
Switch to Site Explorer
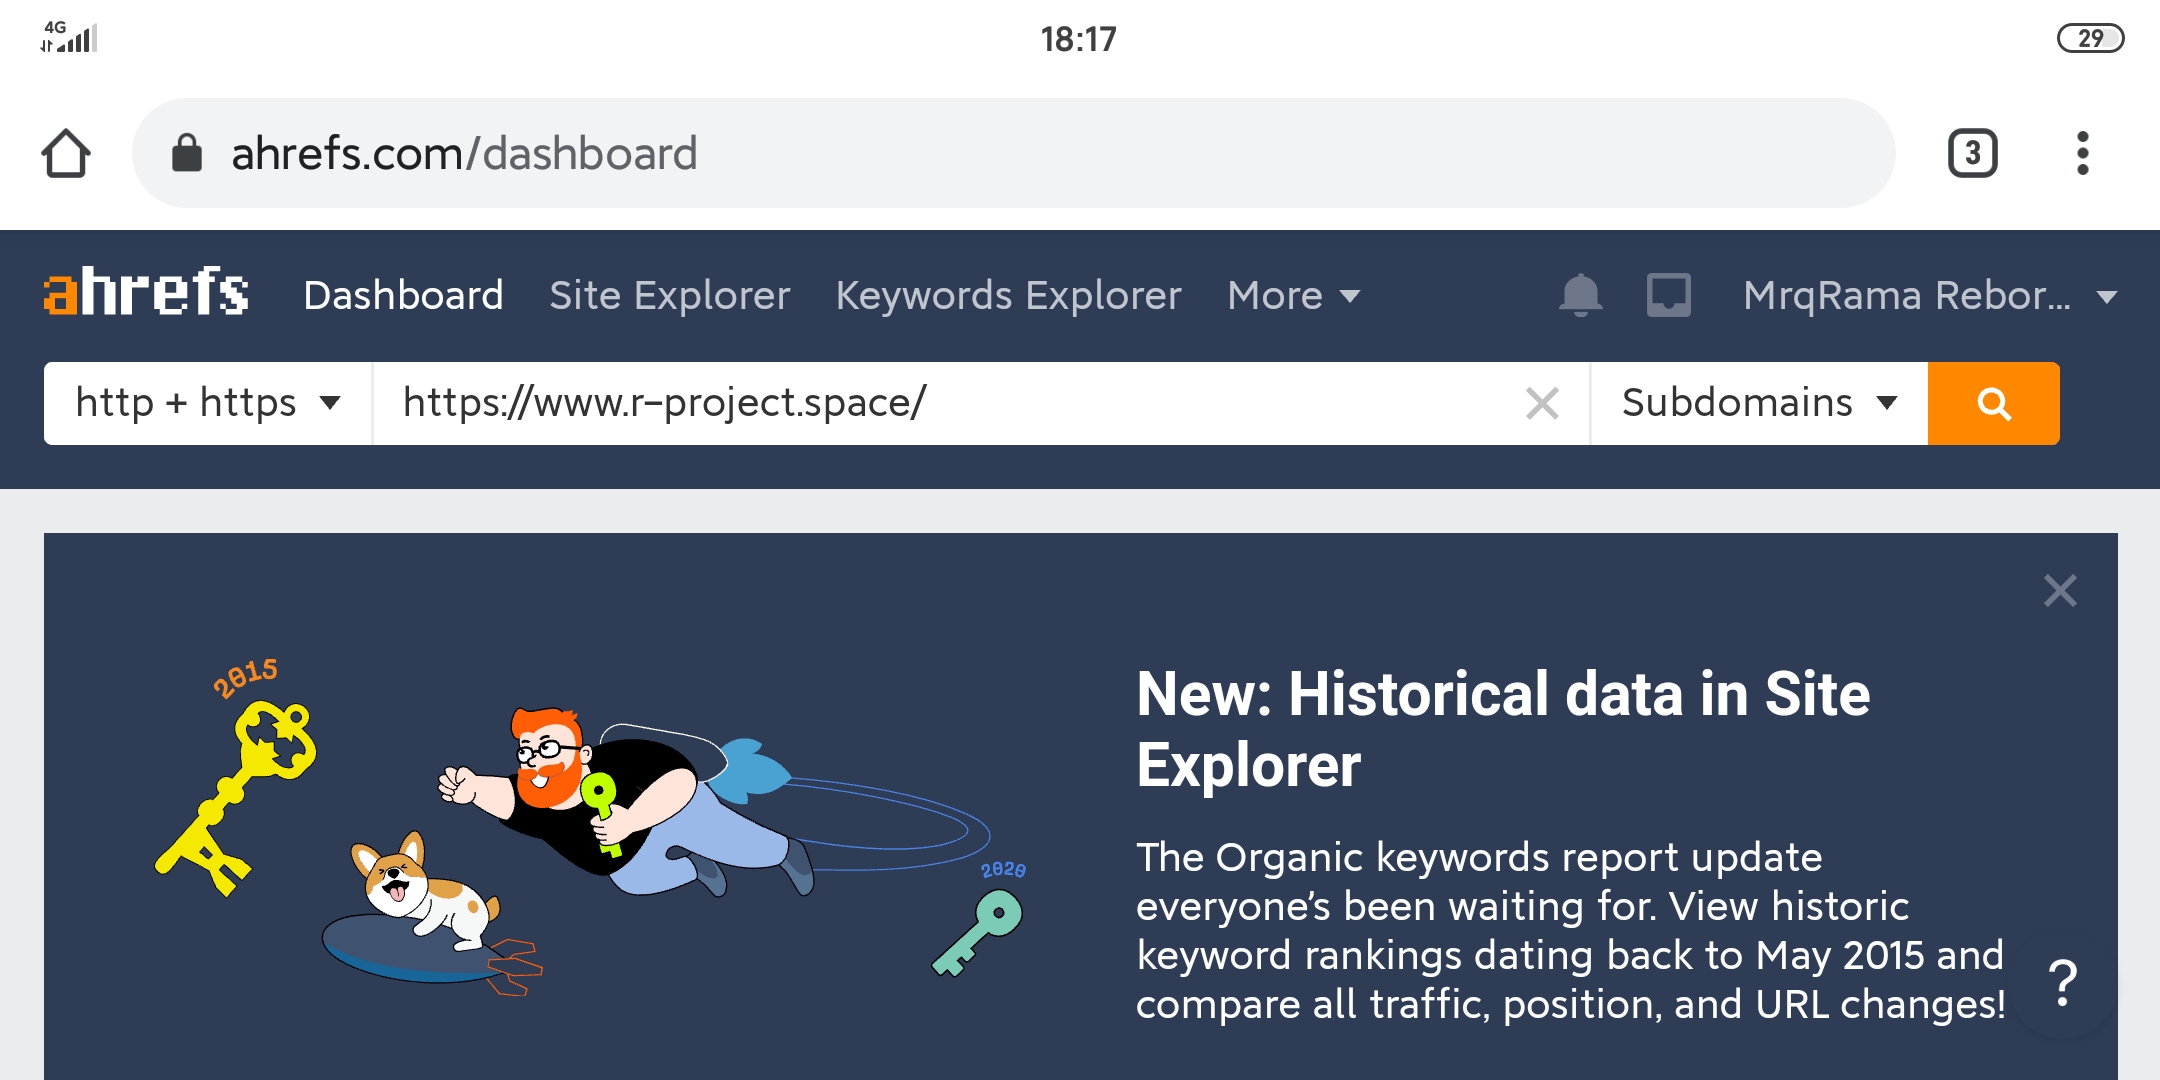pos(669,296)
